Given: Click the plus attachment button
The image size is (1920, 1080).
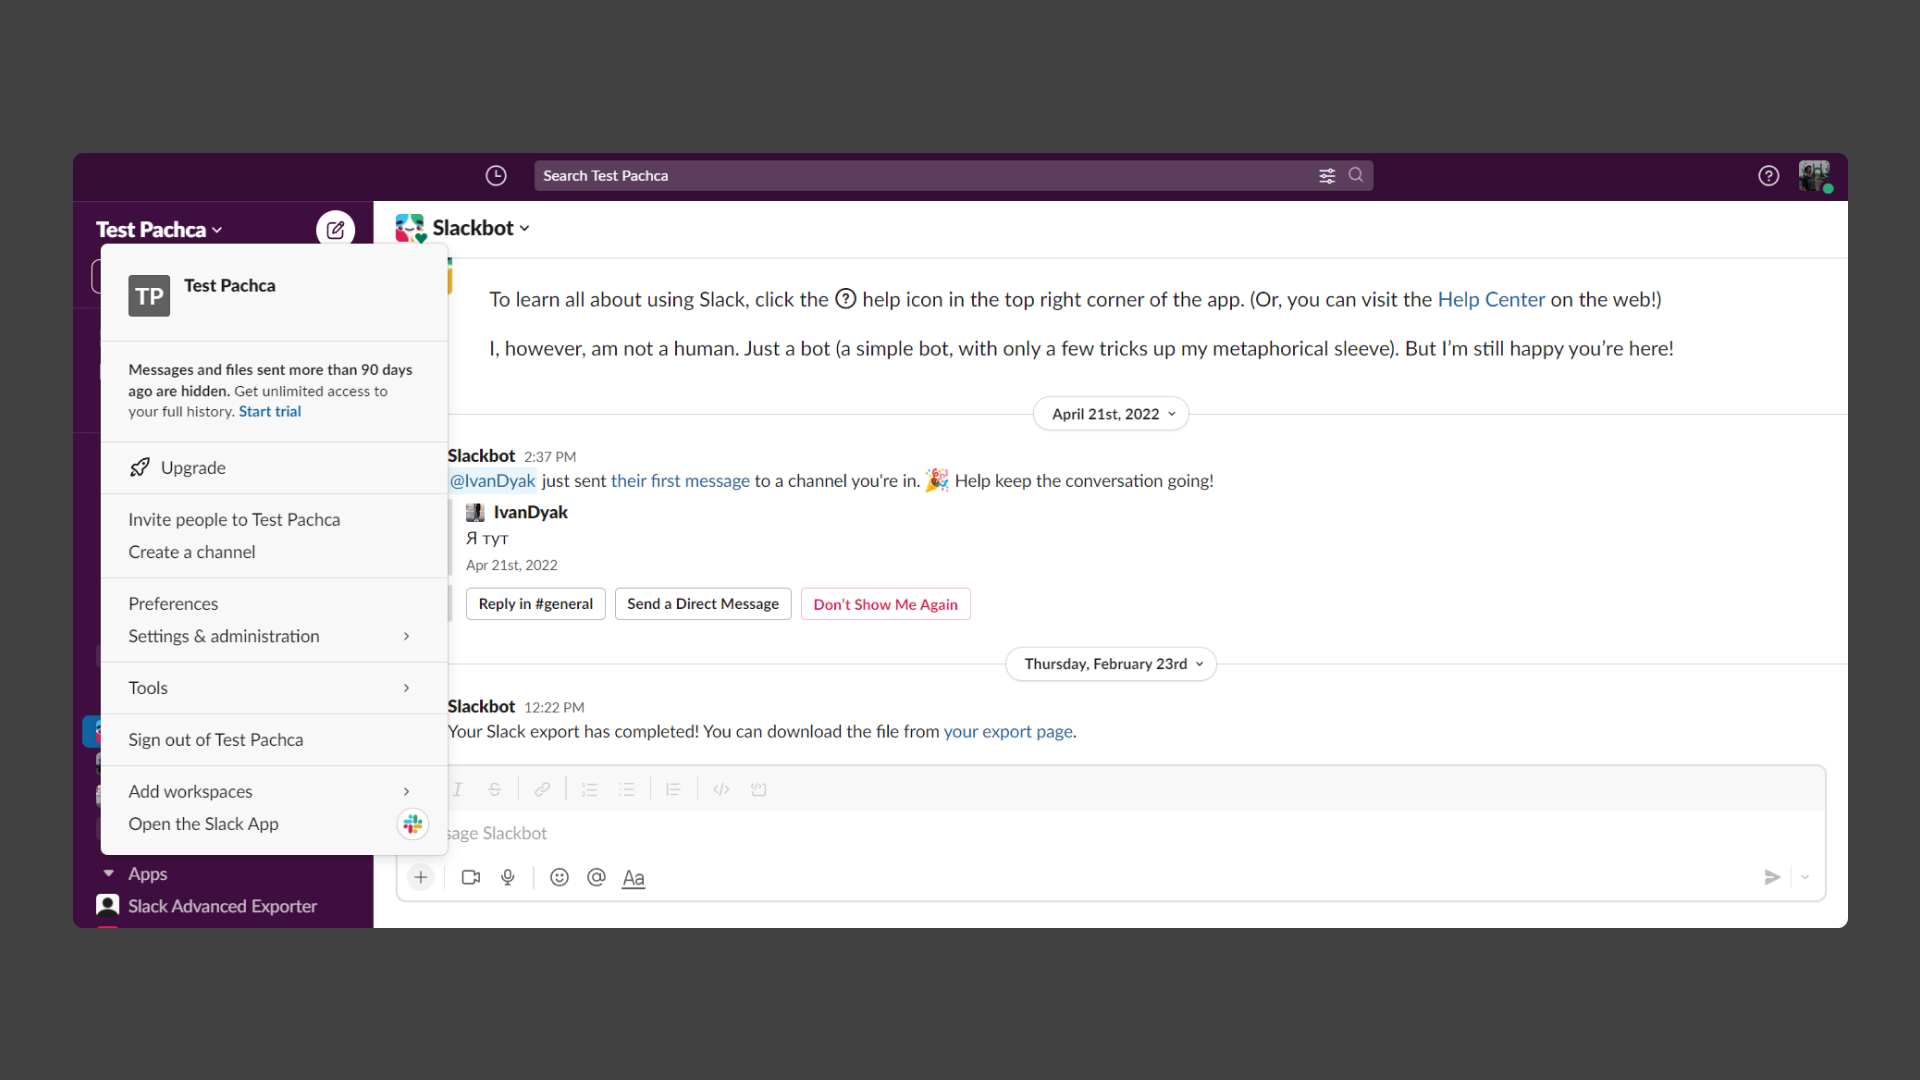Looking at the screenshot, I should click(421, 877).
